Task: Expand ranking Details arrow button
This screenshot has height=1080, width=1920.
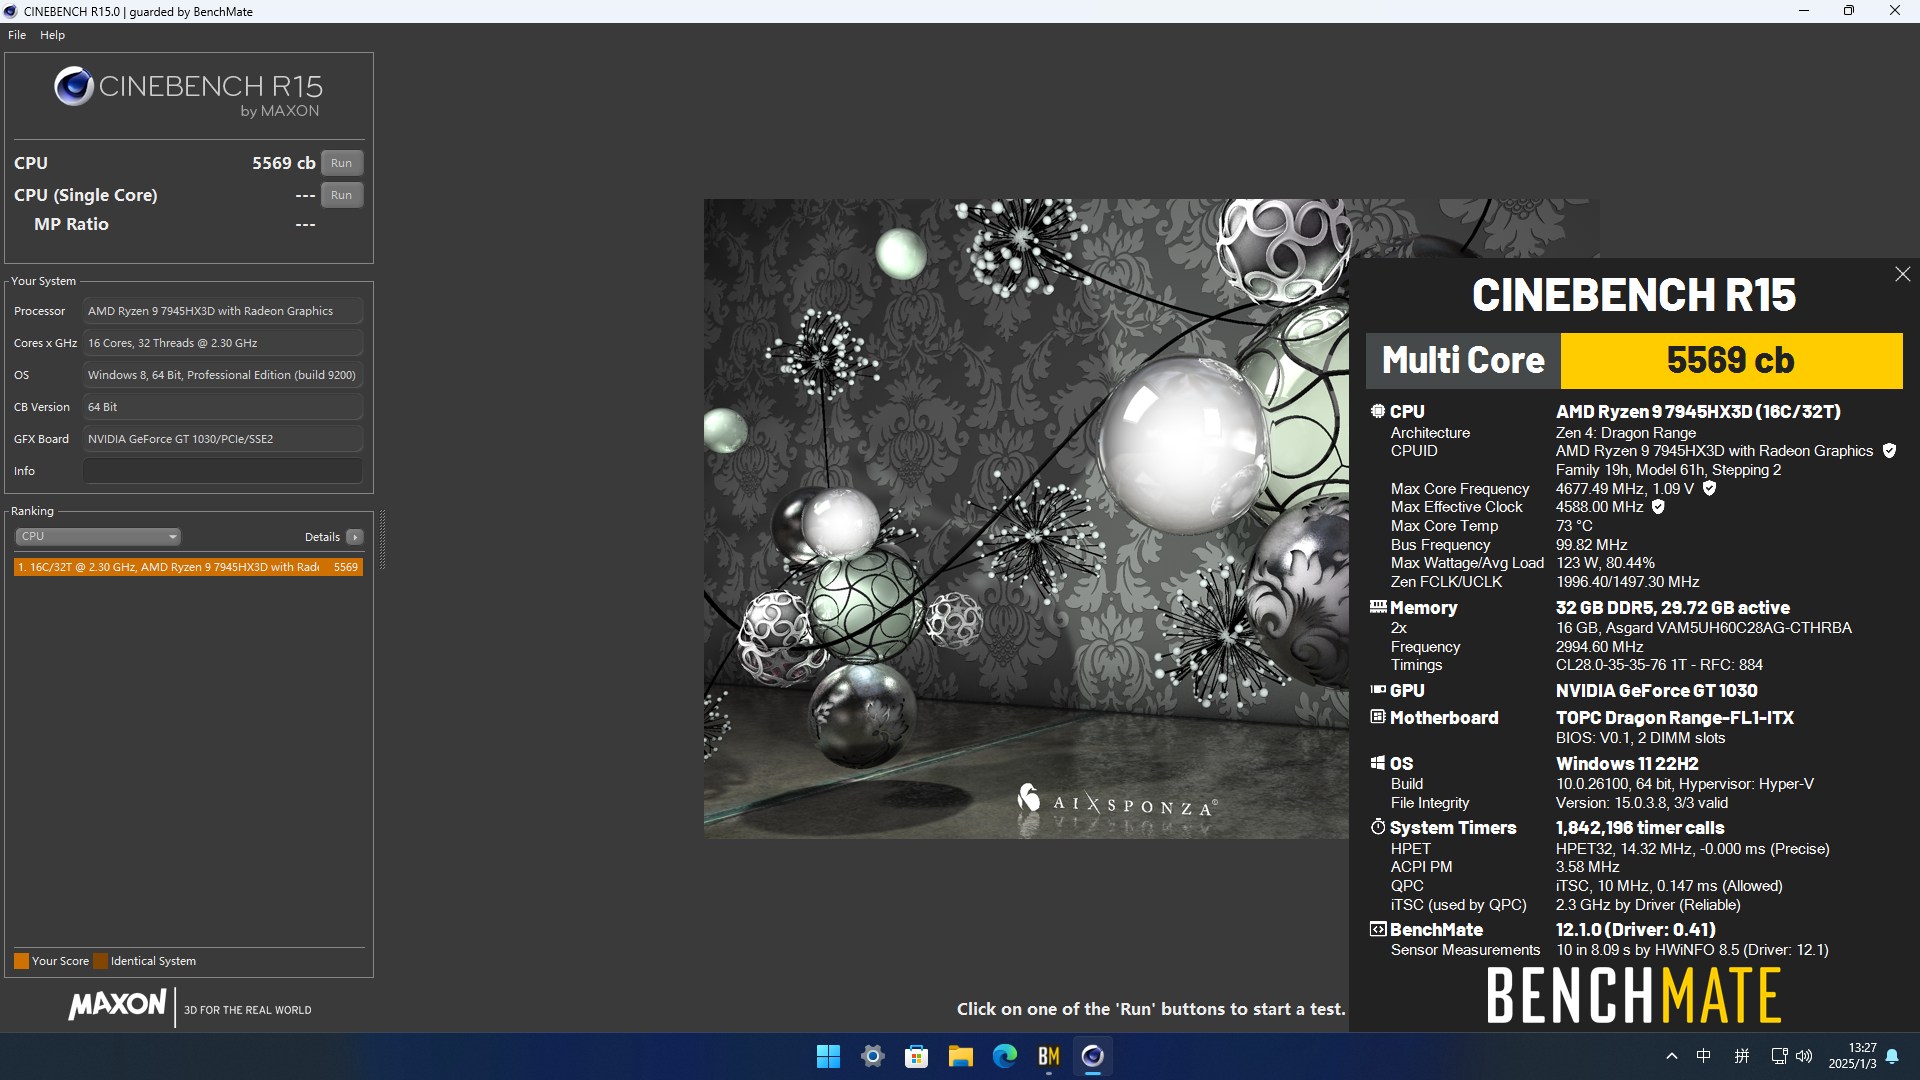Action: 355,537
